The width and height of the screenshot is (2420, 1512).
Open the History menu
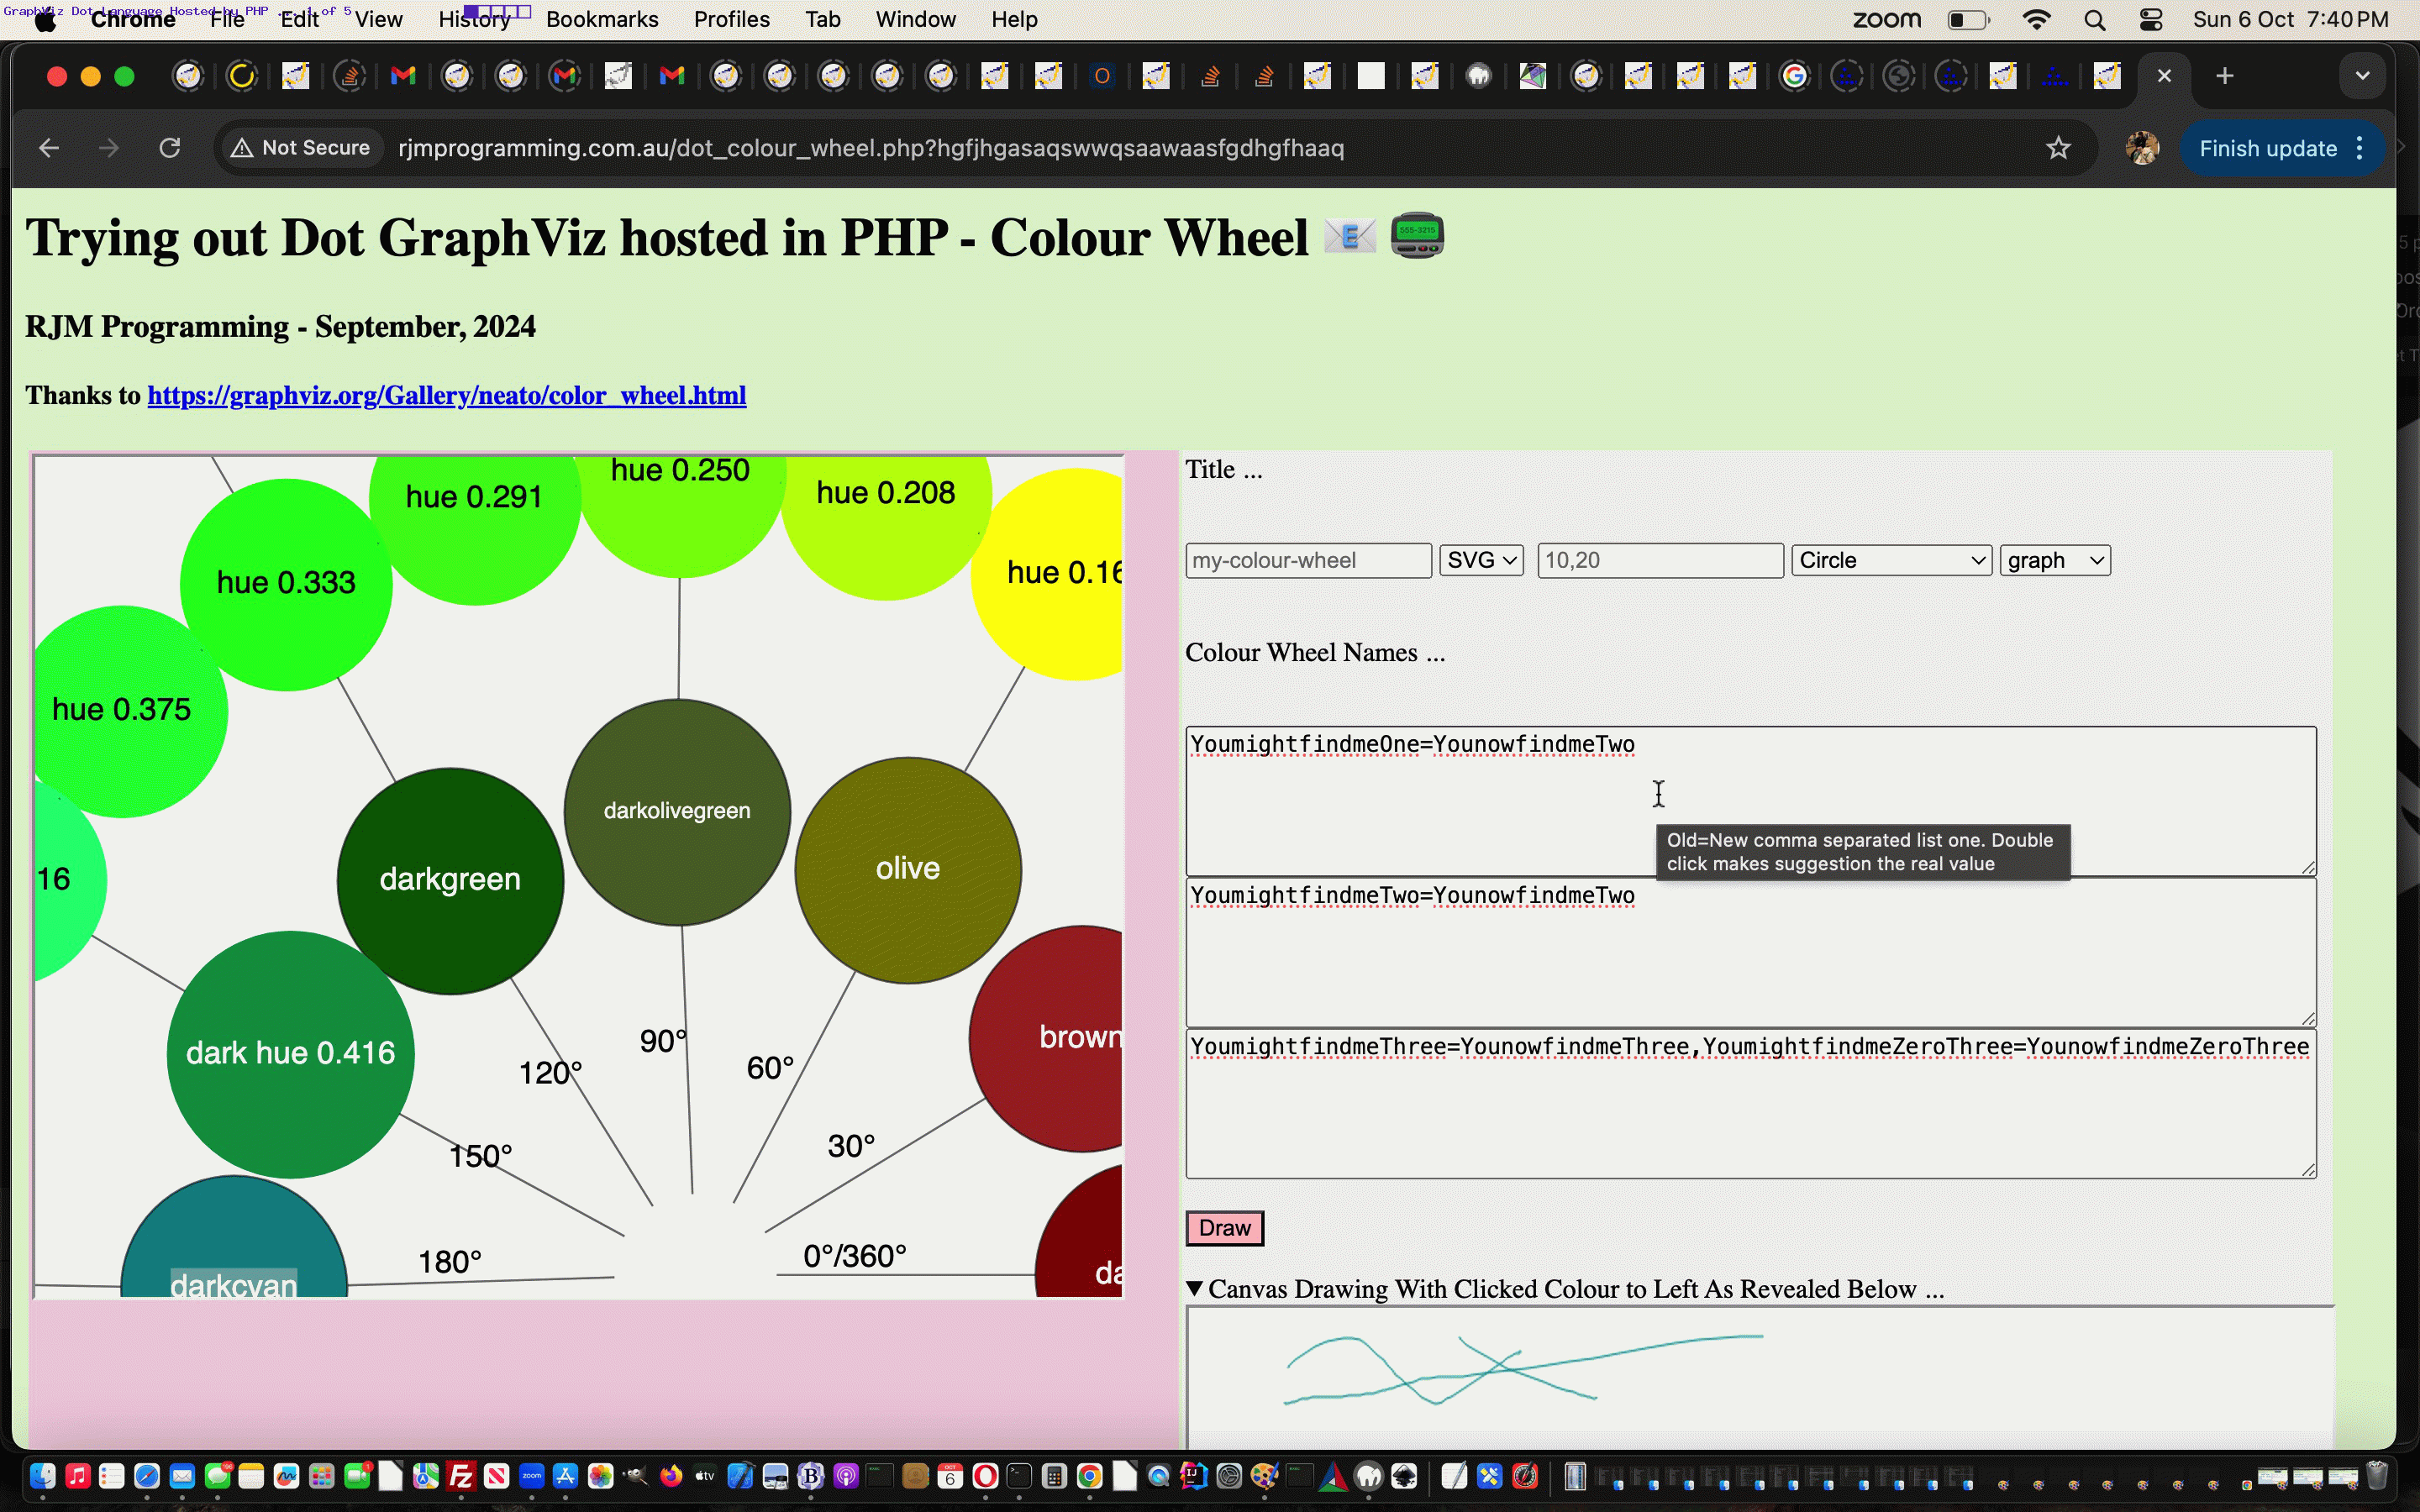click(472, 19)
